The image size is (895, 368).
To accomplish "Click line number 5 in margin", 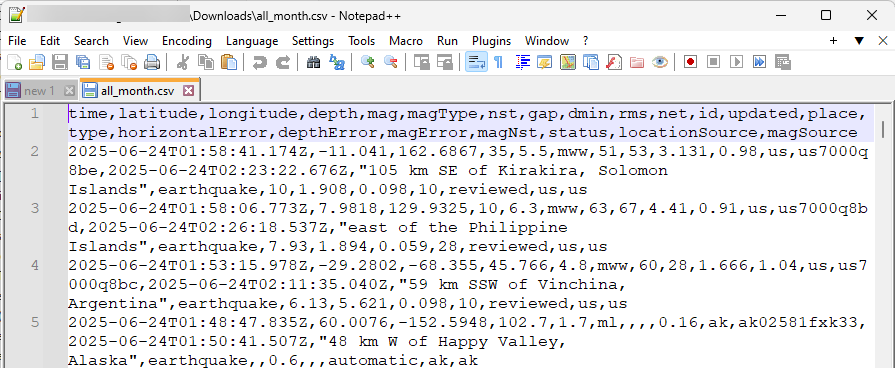I will pyautogui.click(x=35, y=322).
